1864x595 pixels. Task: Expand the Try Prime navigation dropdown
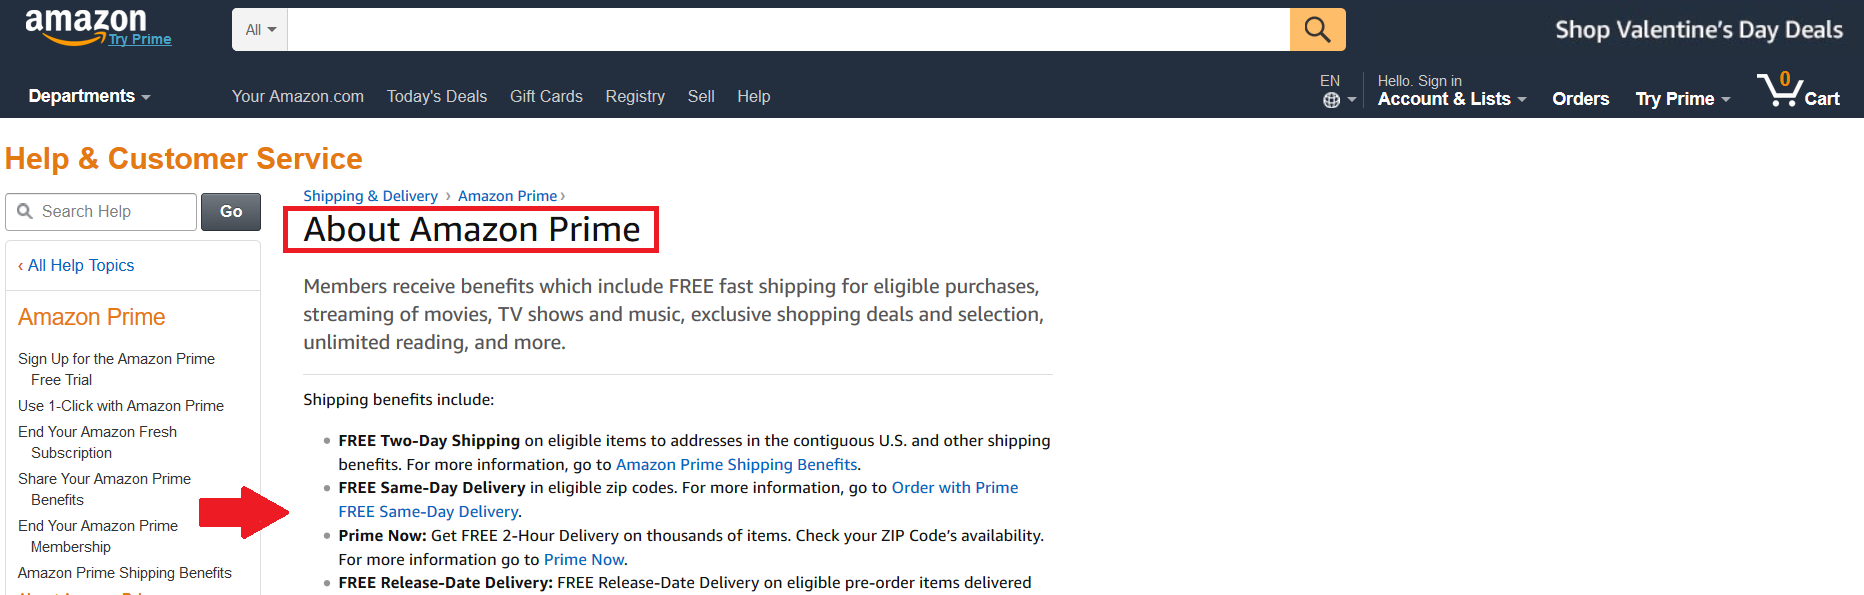pos(1682,99)
